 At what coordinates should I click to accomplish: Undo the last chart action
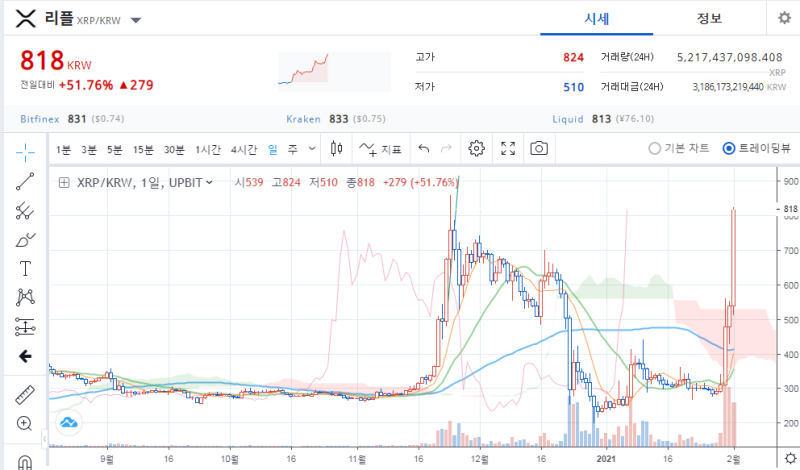click(x=423, y=149)
